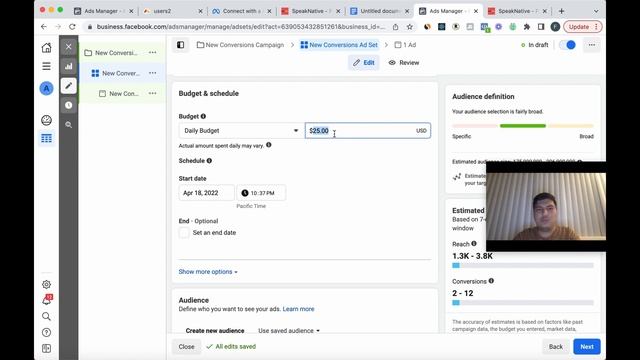Screen dimensions: 640x360
Task: Check the Set an end date checkbox
Action: 184,233
